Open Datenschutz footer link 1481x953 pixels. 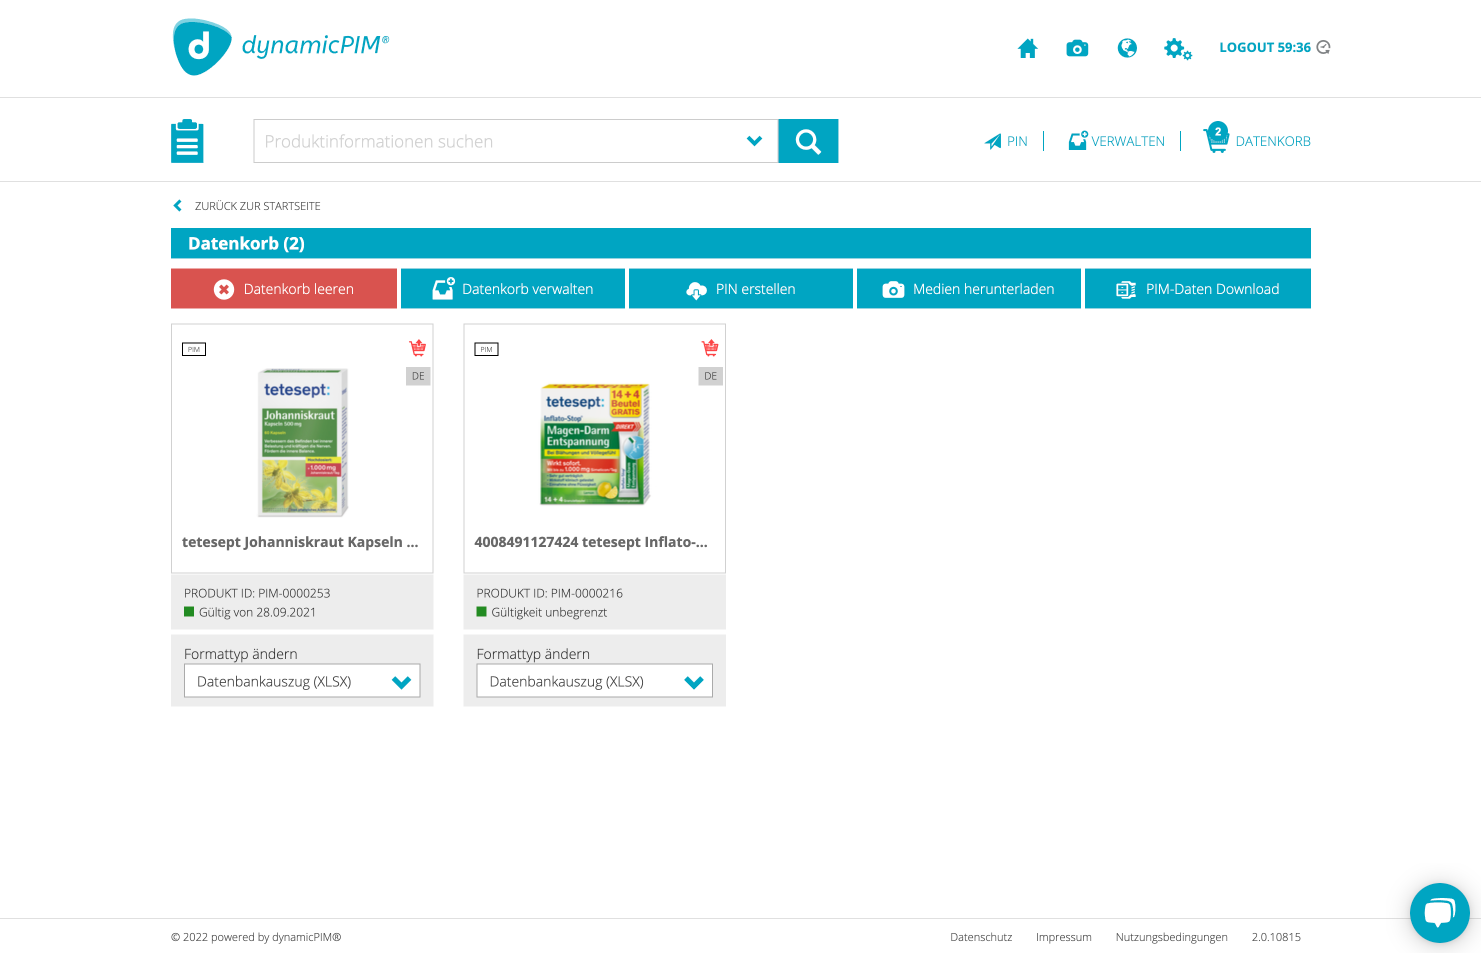pos(981,937)
